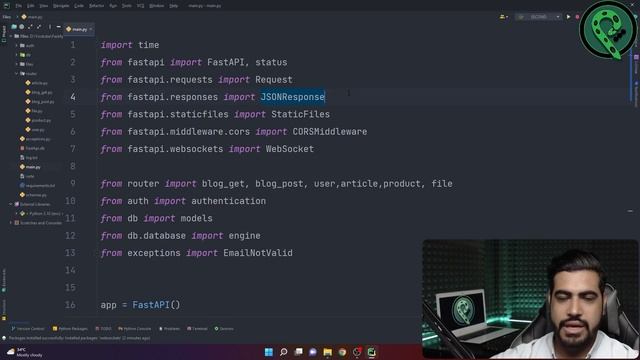The width and height of the screenshot is (640, 360).
Task: Click the Select Opened File target icon
Action: 22,27
